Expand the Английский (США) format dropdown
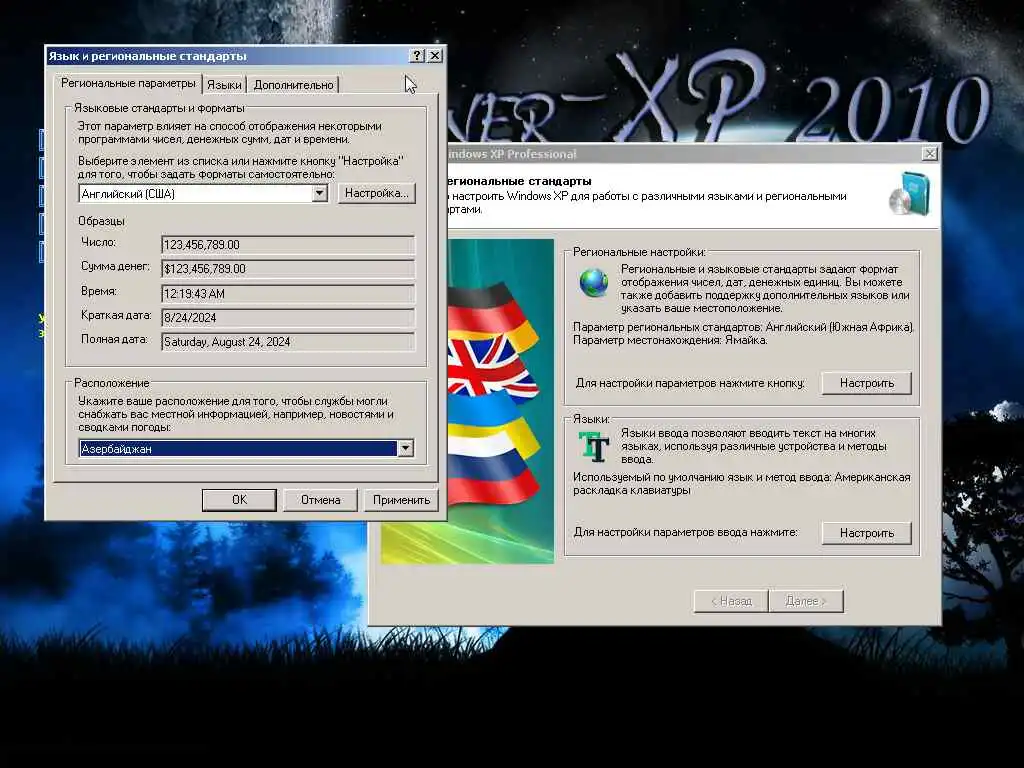The image size is (1024, 768). click(319, 193)
